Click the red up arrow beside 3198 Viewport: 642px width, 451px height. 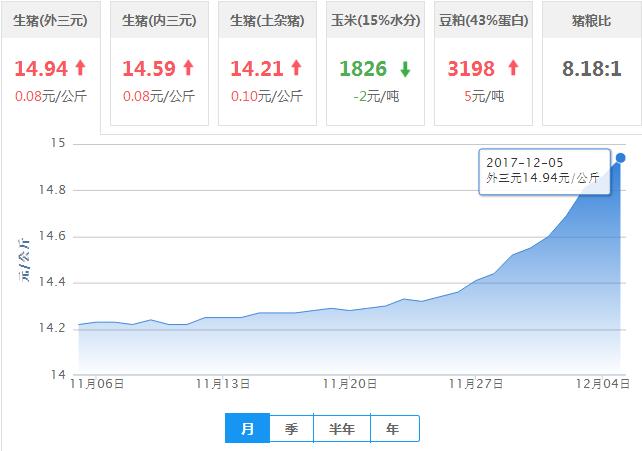coord(513,68)
